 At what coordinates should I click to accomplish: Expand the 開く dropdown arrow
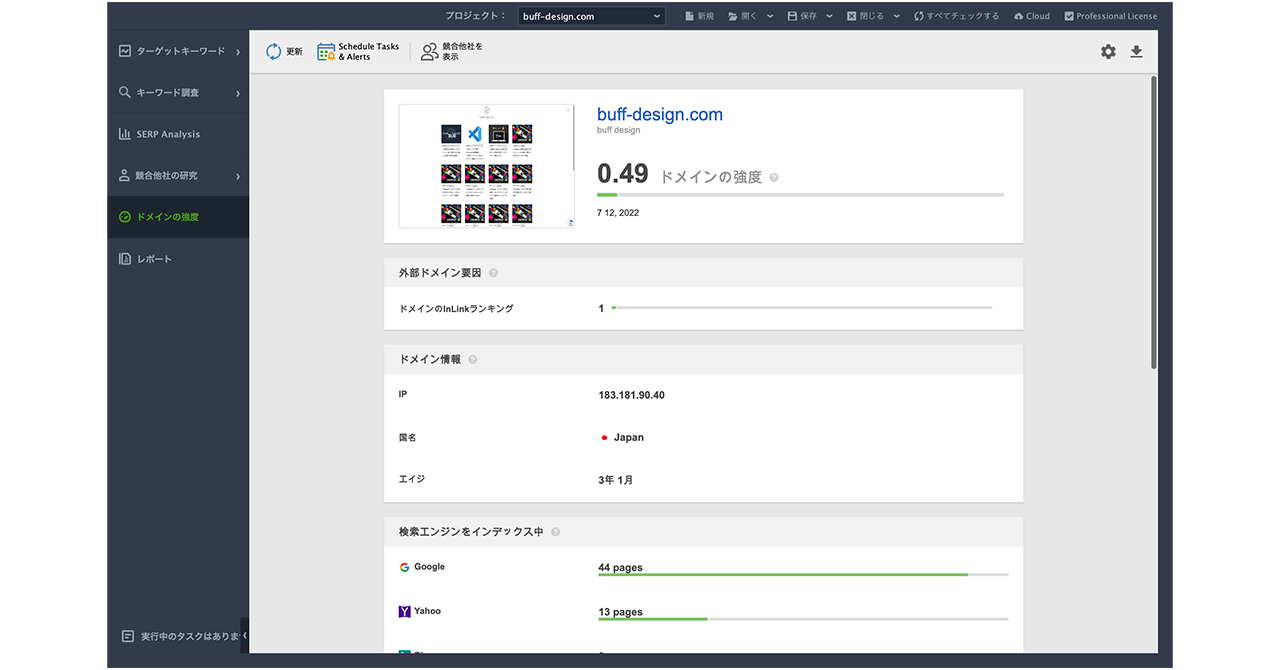[770, 16]
